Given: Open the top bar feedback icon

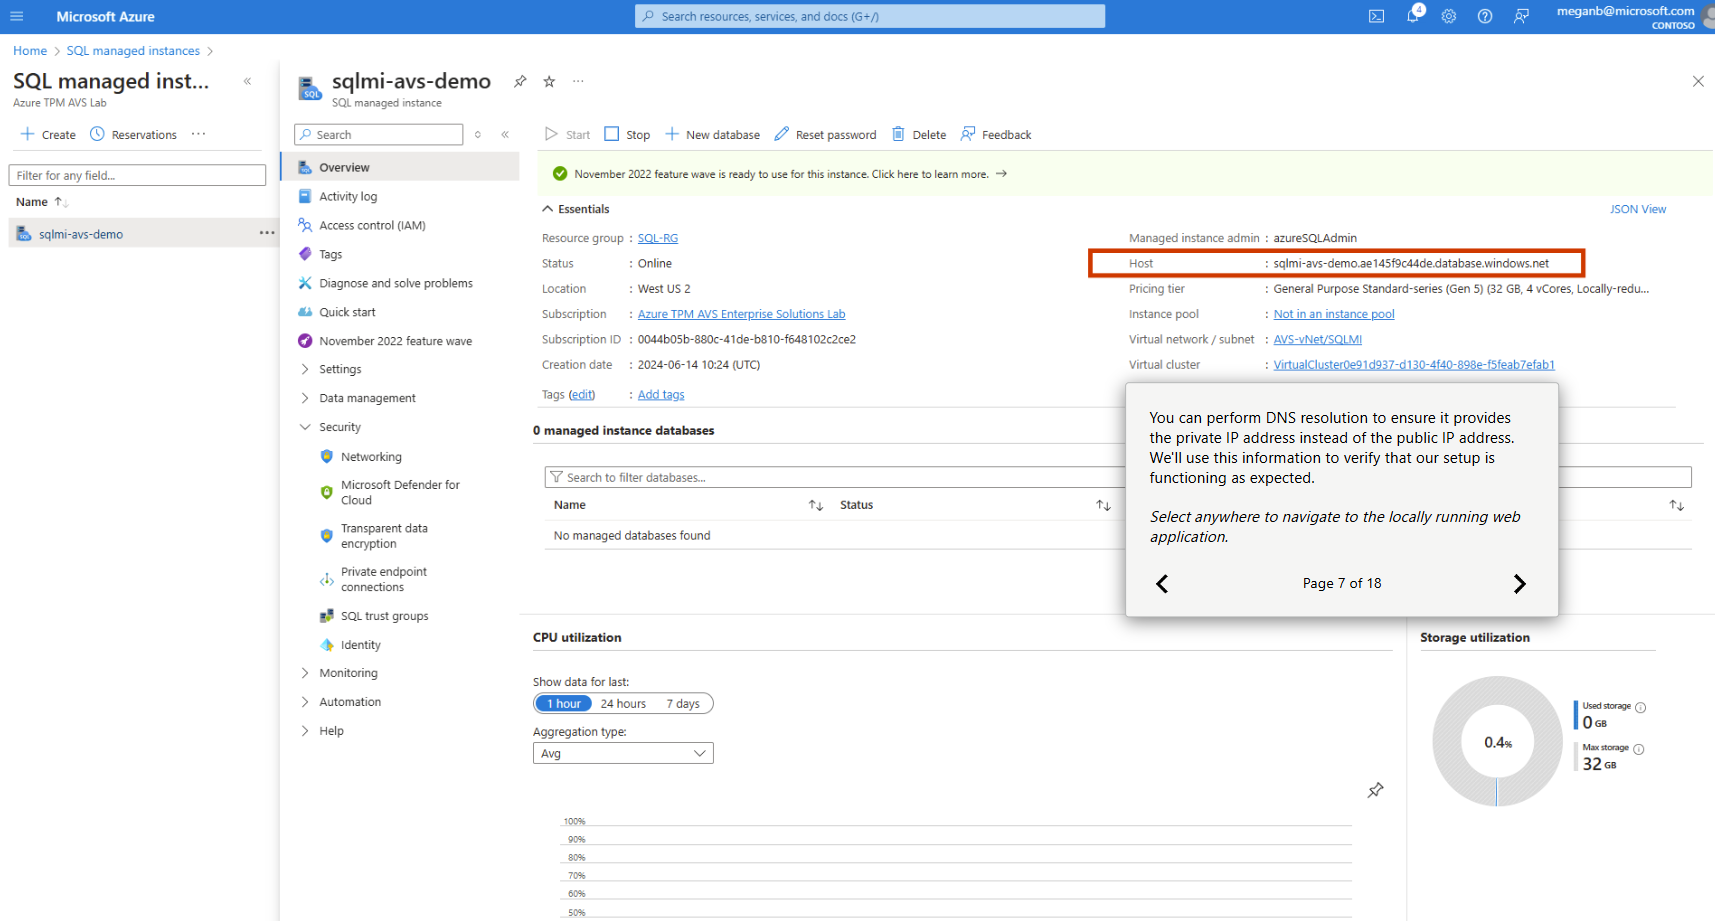Looking at the screenshot, I should [1521, 16].
